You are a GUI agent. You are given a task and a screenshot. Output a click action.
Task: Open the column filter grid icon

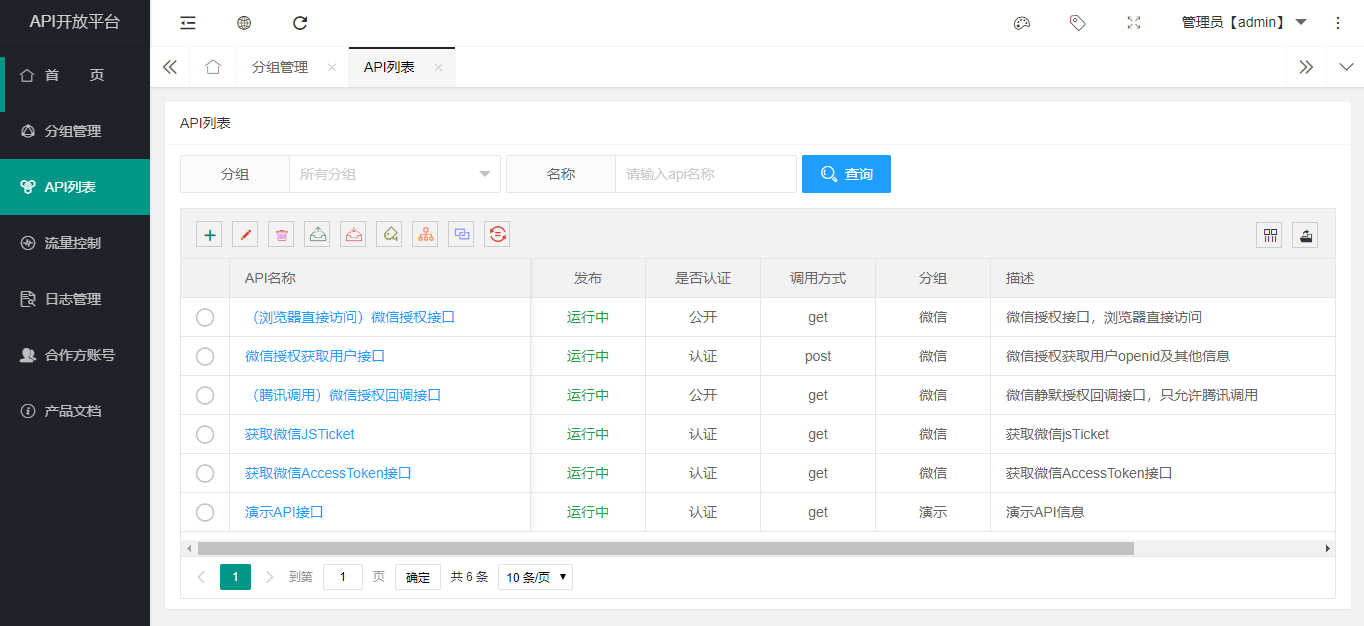click(1269, 235)
